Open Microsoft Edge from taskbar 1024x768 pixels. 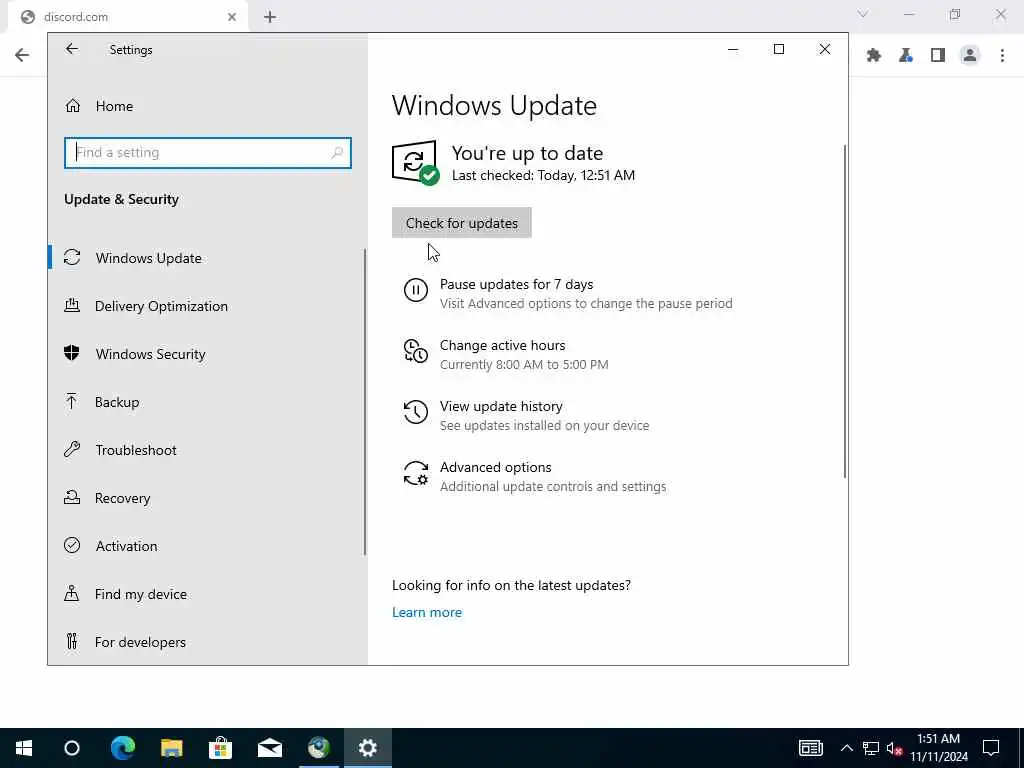[x=122, y=748]
